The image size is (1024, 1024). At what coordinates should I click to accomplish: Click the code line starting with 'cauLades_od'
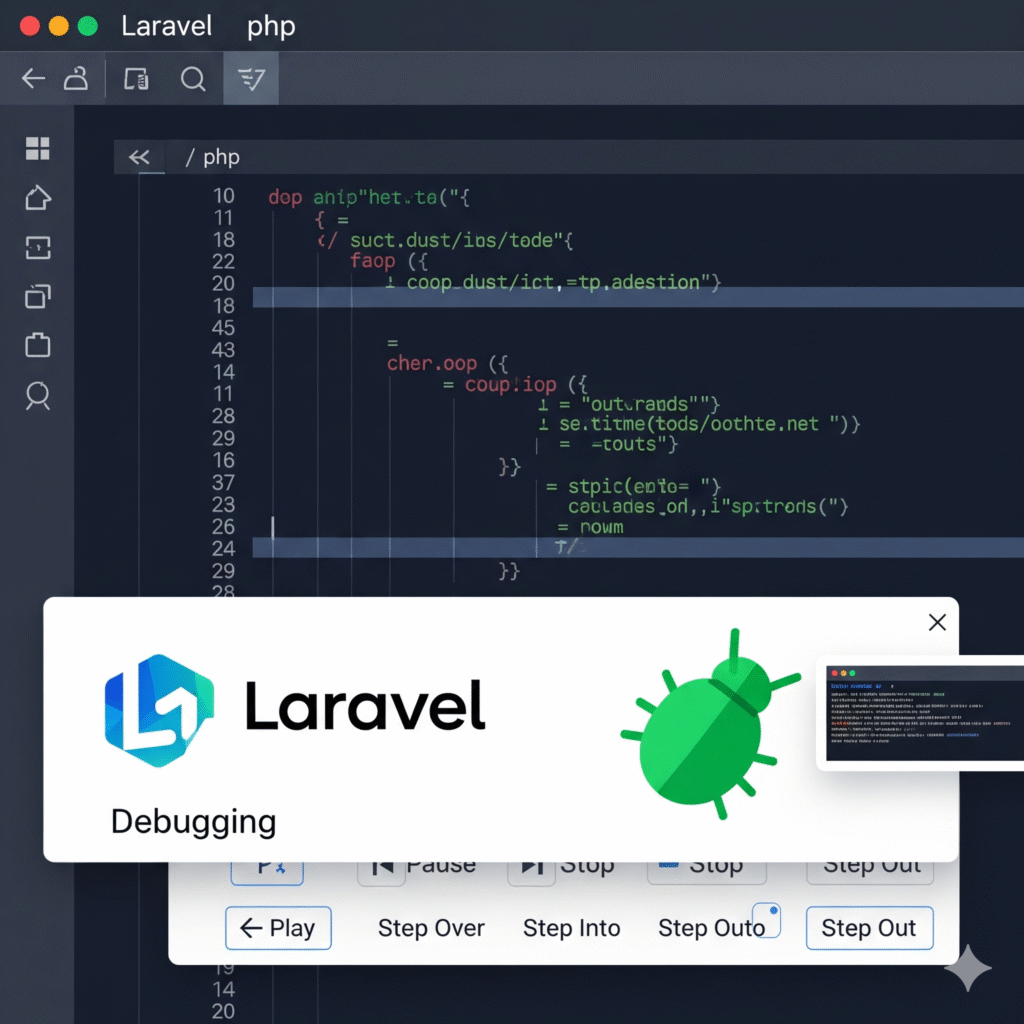pyautogui.click(x=708, y=507)
